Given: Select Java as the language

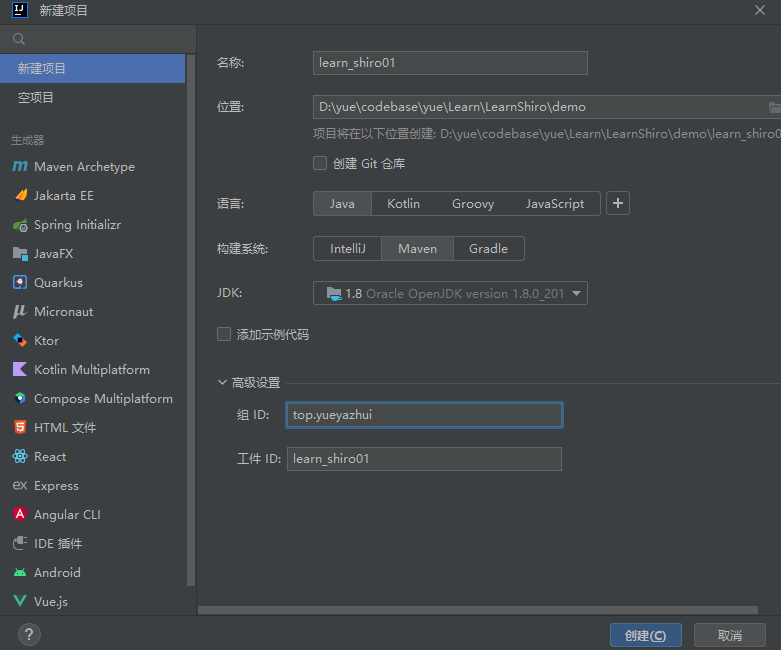Looking at the screenshot, I should click(342, 204).
